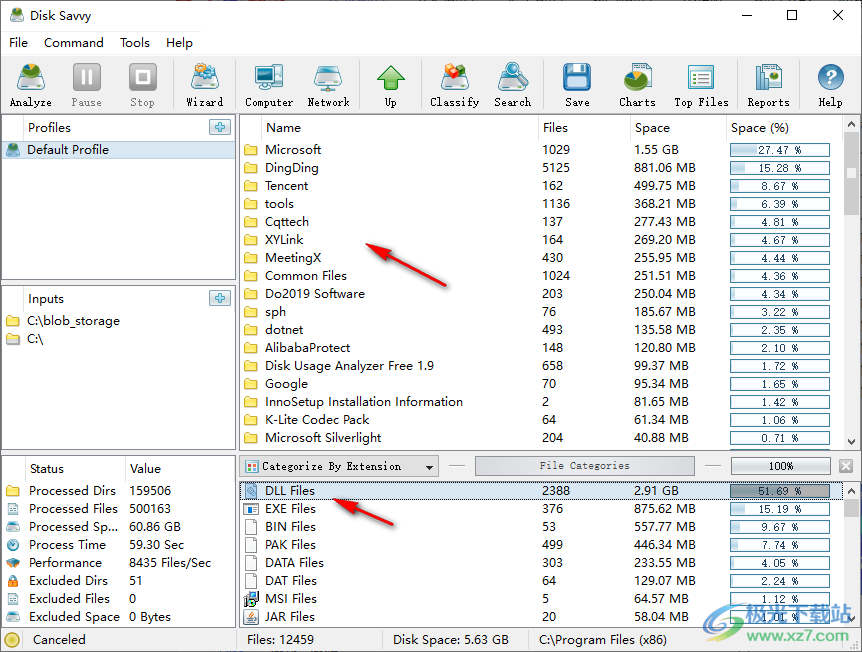The image size is (862, 652).
Task: Click the DingDing 15.28 % space bar
Action: (780, 168)
